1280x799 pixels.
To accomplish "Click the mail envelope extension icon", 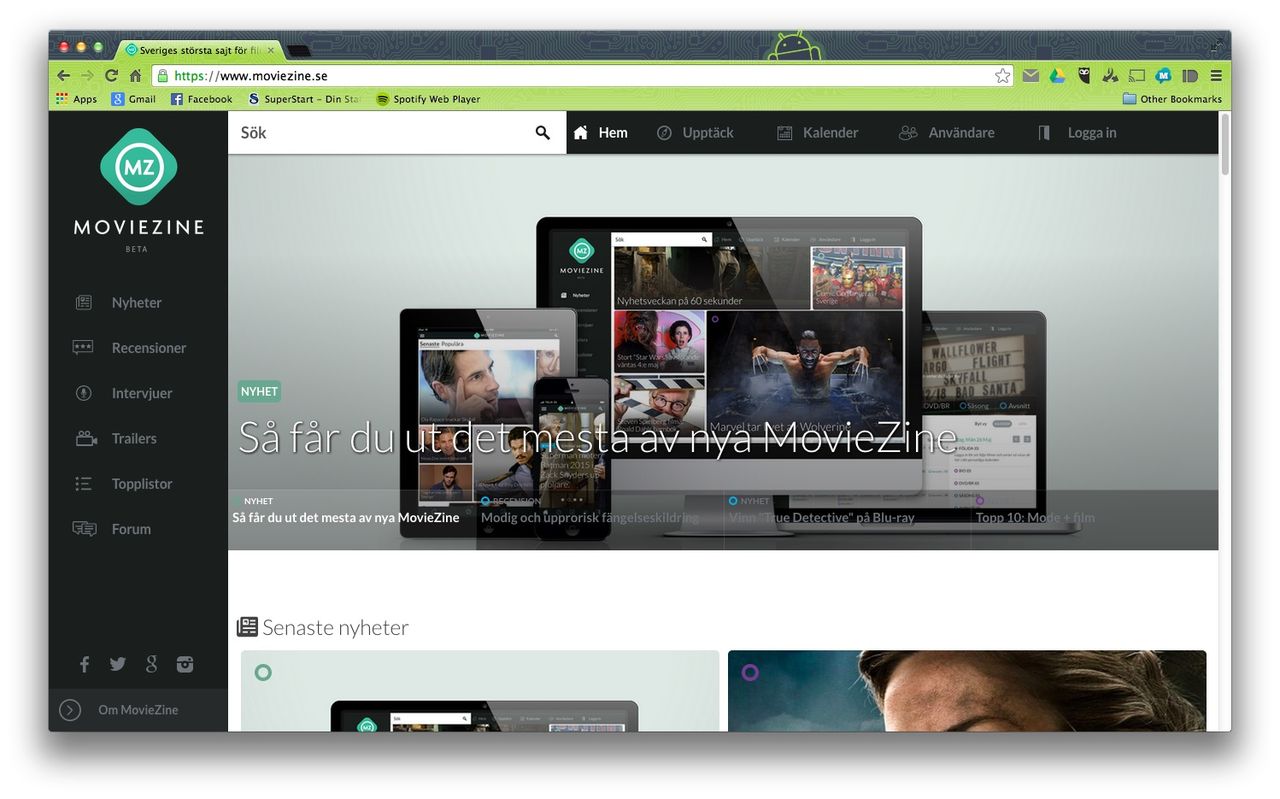I will click(x=1031, y=76).
